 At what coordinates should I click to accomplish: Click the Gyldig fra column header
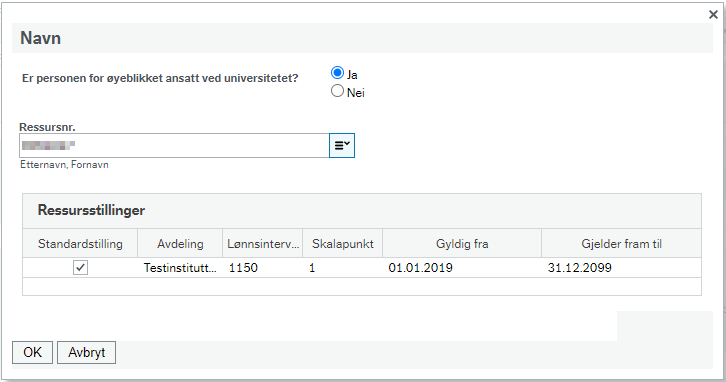(x=462, y=244)
